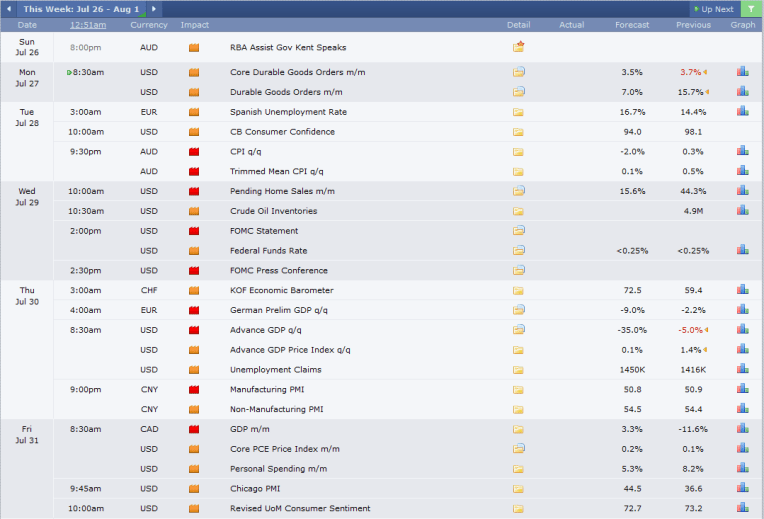This screenshot has height=519, width=764.
Task: Open detail folder for German Prelim GDP q/q
Action: pyautogui.click(x=518, y=310)
